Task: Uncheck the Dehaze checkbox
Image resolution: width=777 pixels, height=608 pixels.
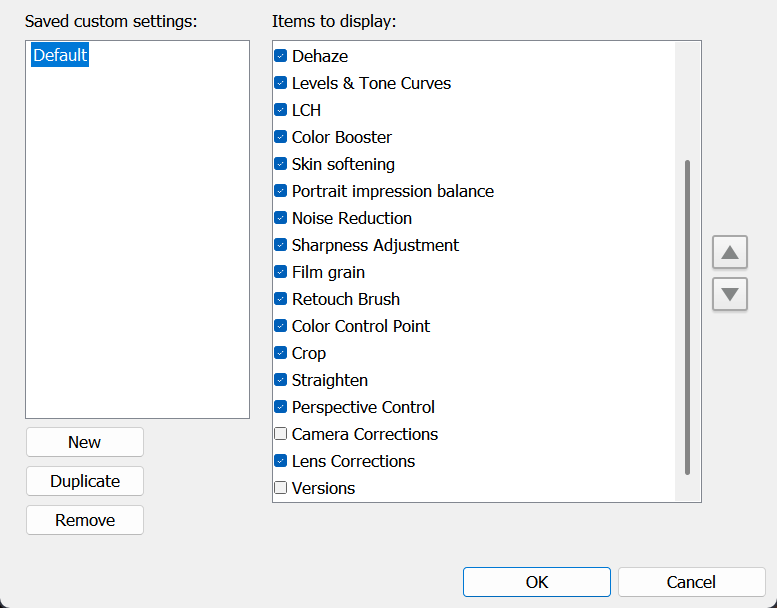Action: click(281, 57)
